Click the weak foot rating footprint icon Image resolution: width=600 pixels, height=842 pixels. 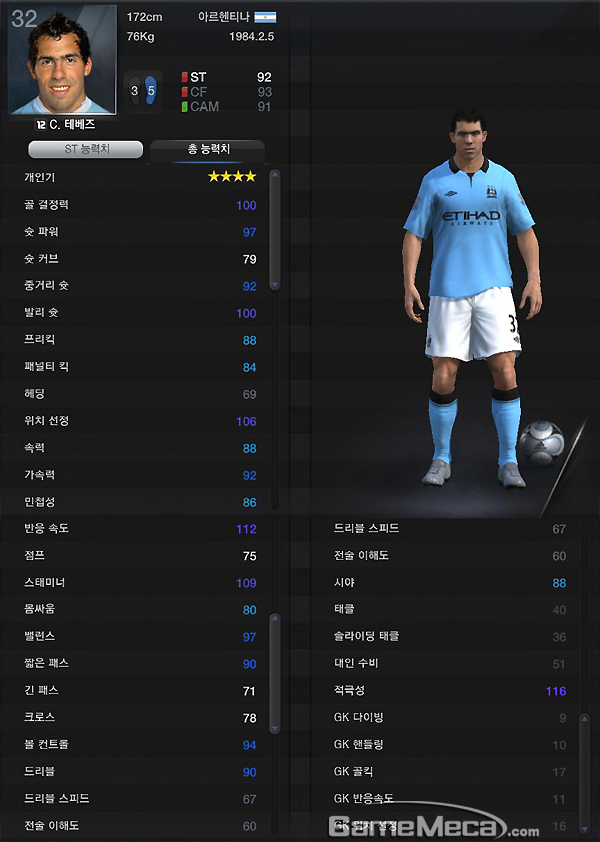point(135,91)
